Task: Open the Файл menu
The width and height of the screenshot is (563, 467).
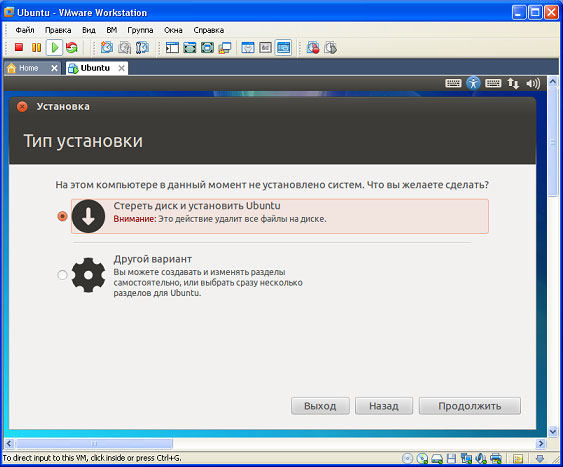Action: pyautogui.click(x=25, y=30)
